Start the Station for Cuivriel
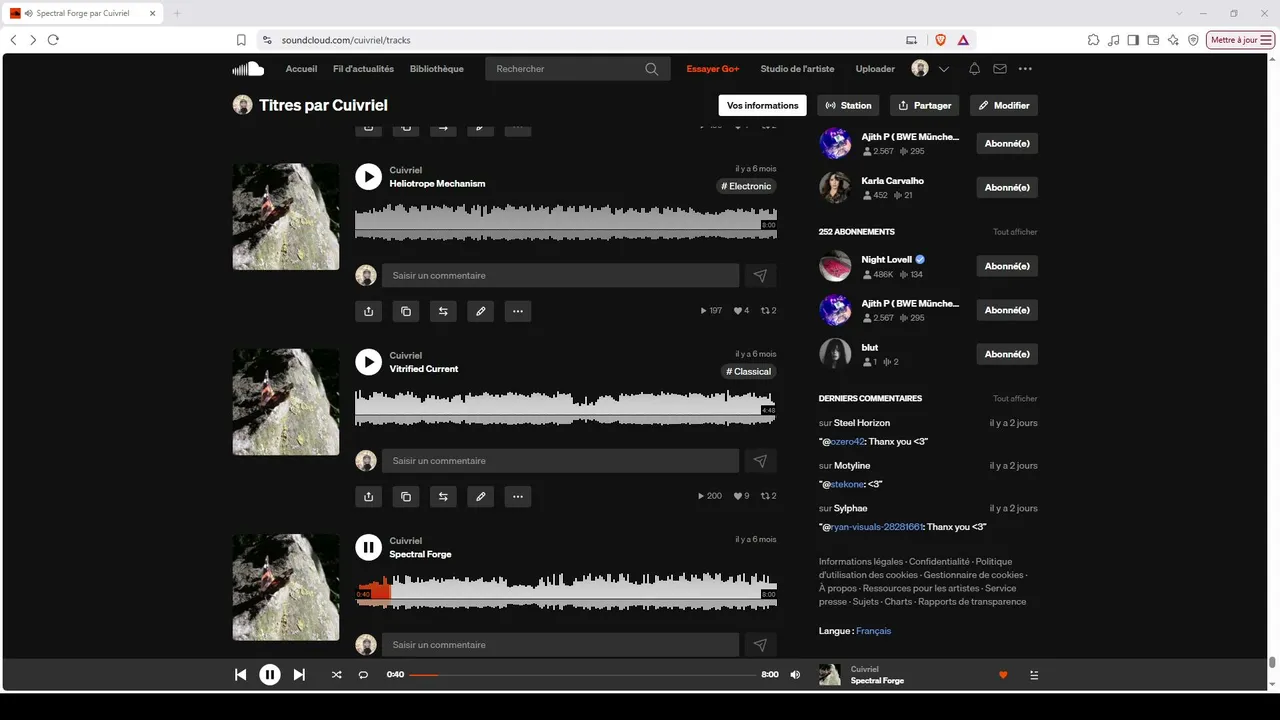This screenshot has height=720, width=1280. click(849, 105)
